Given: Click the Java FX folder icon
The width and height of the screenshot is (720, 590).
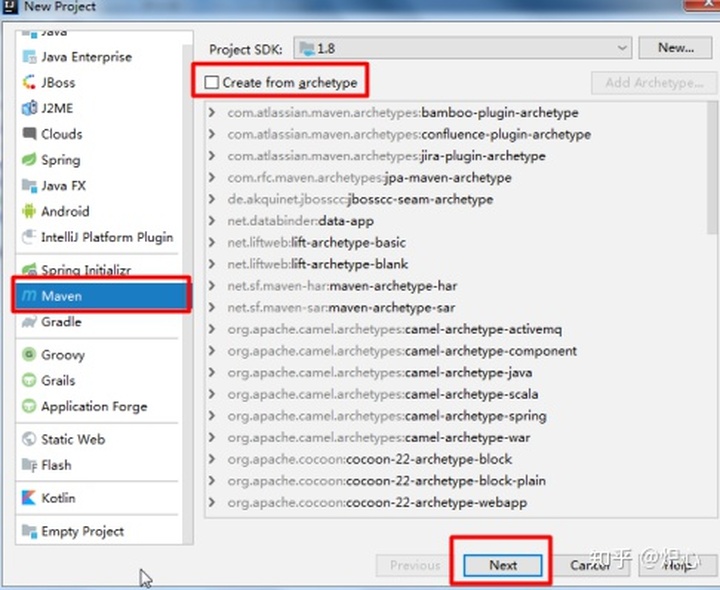Looking at the screenshot, I should point(29,185).
